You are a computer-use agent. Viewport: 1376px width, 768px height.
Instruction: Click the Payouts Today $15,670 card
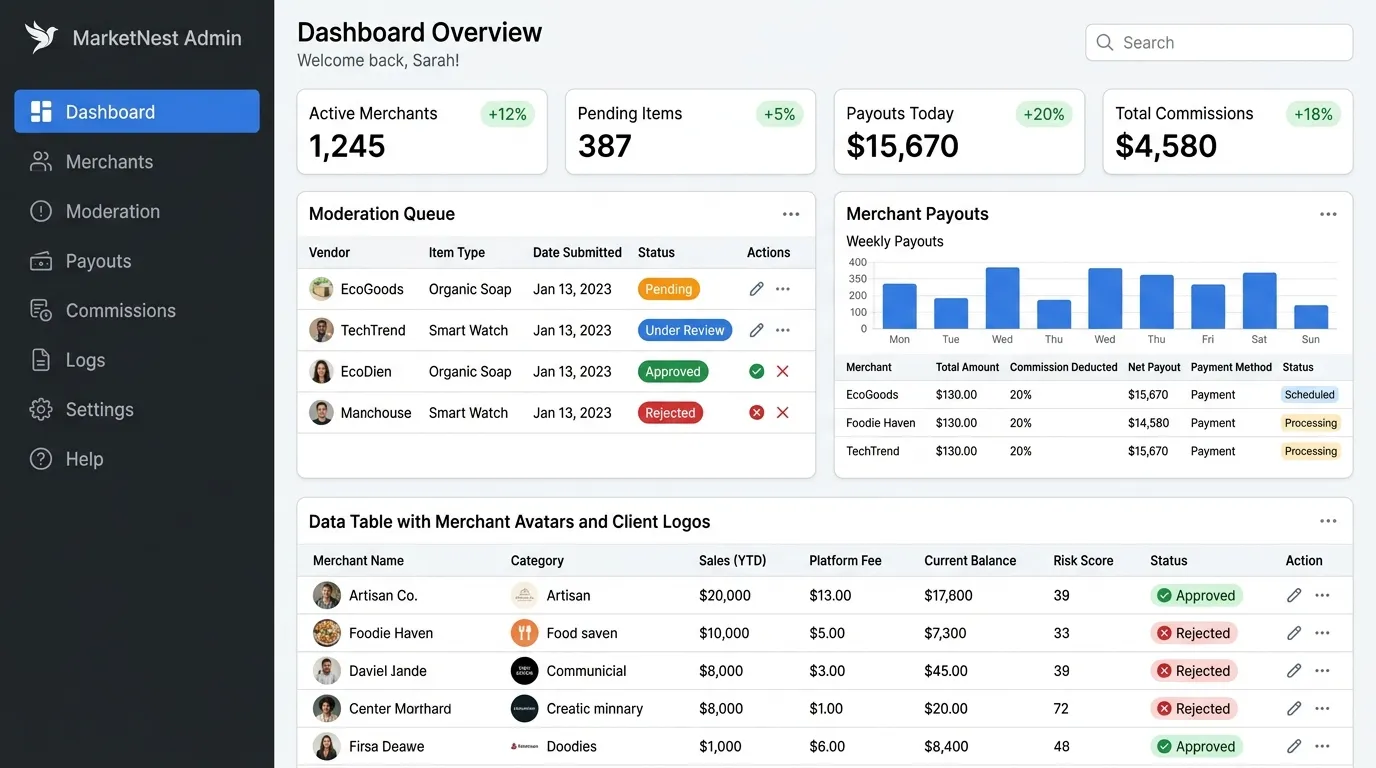pos(959,132)
